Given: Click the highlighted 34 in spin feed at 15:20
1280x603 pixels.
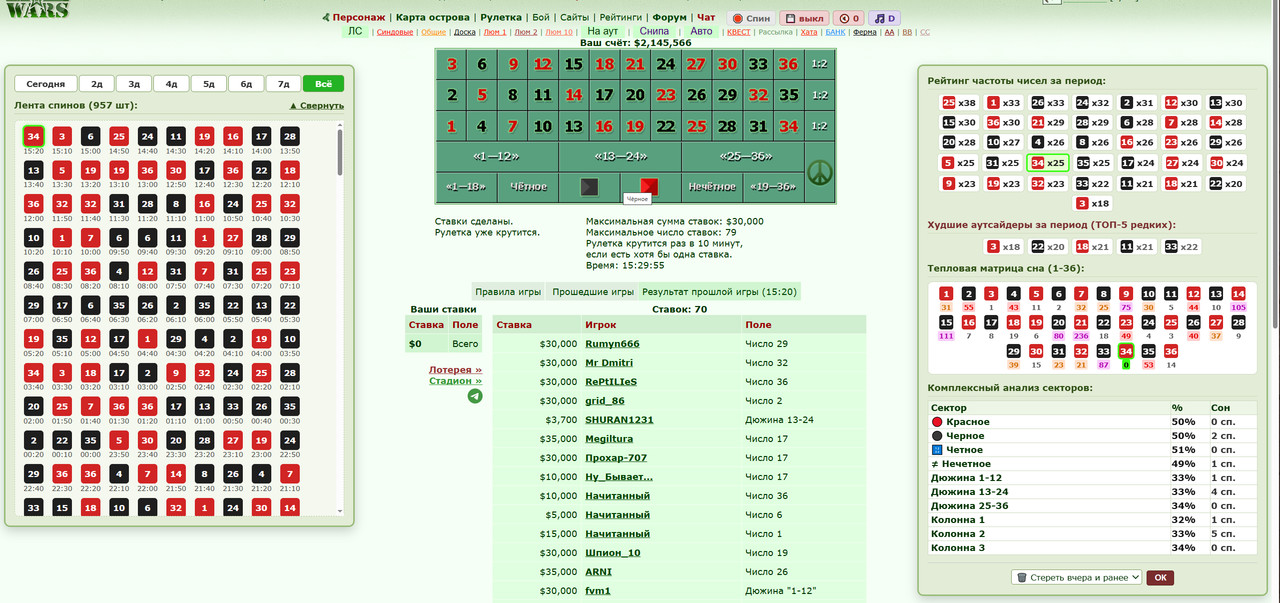Looking at the screenshot, I should [x=33, y=136].
